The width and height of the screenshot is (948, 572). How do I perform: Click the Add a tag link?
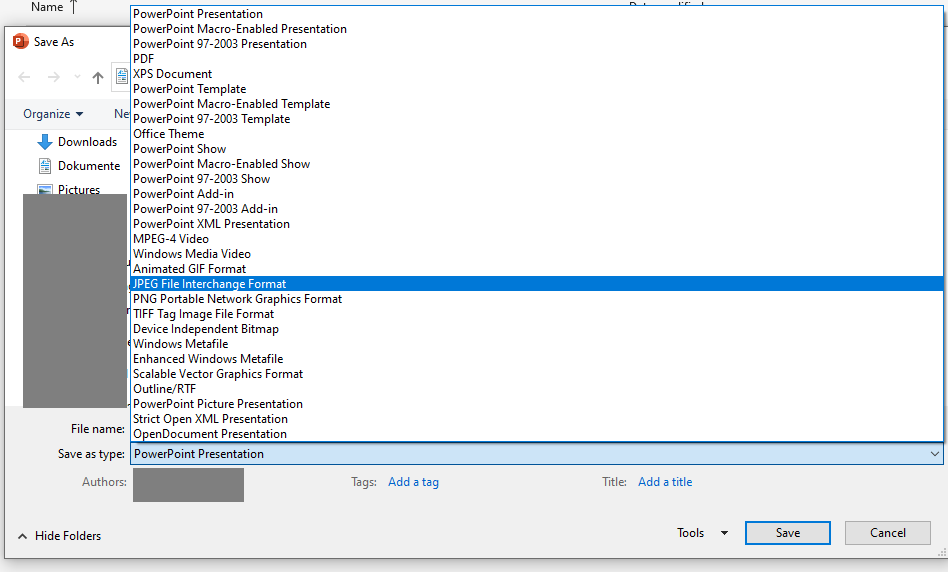(x=413, y=482)
